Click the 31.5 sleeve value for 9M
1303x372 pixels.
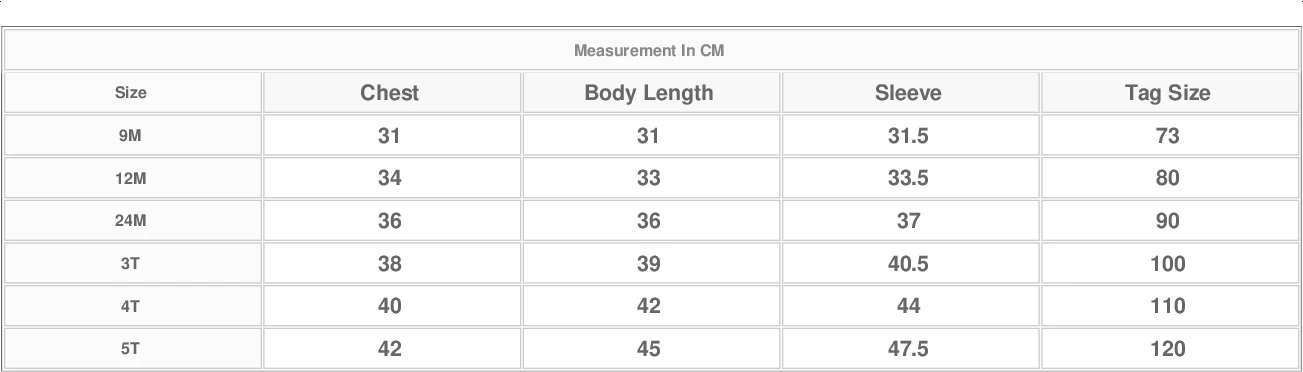point(908,136)
